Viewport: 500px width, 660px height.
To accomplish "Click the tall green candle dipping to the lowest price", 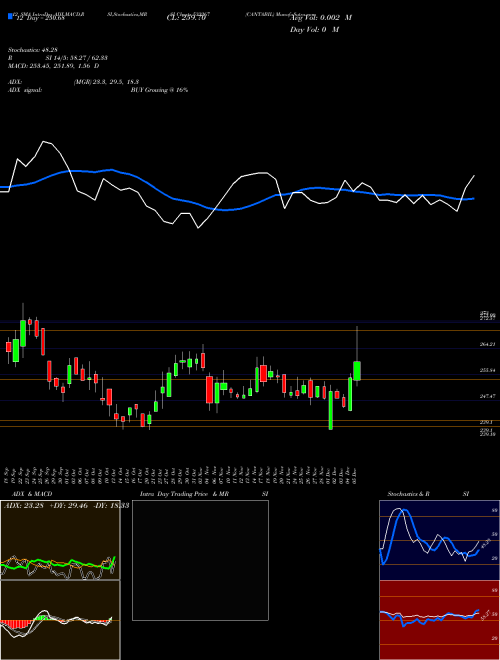I will coord(330,410).
